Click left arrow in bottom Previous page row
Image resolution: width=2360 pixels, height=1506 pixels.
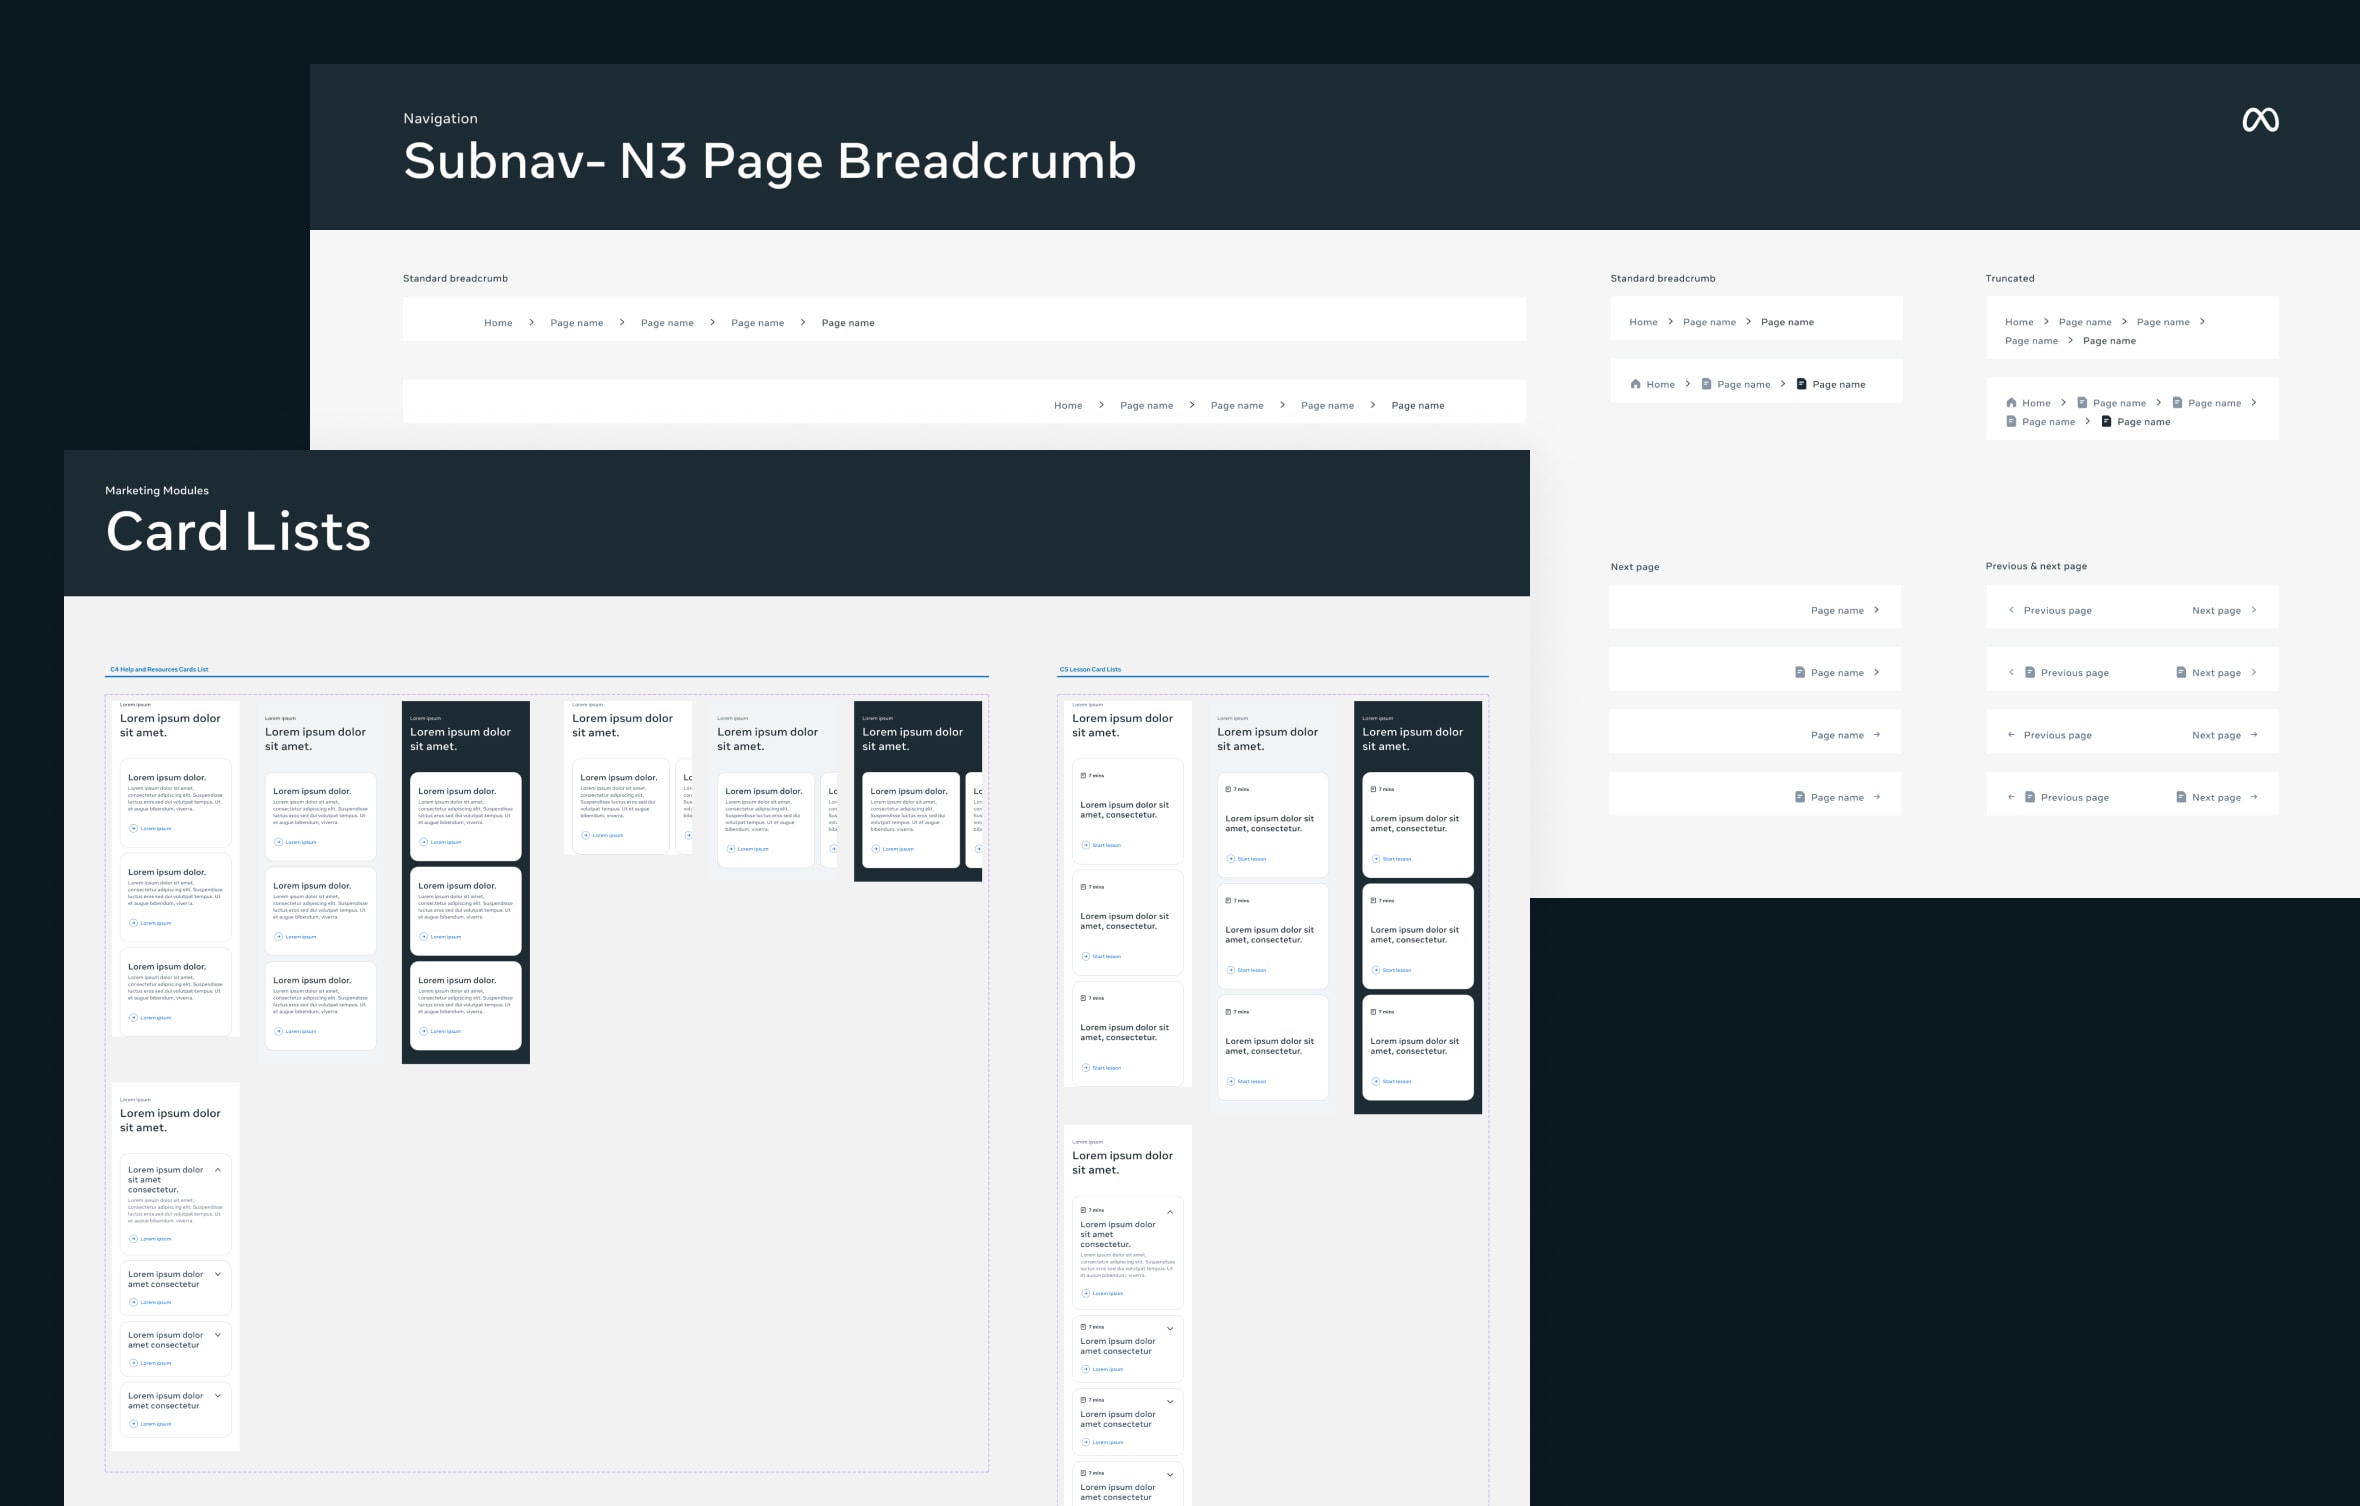point(2011,797)
